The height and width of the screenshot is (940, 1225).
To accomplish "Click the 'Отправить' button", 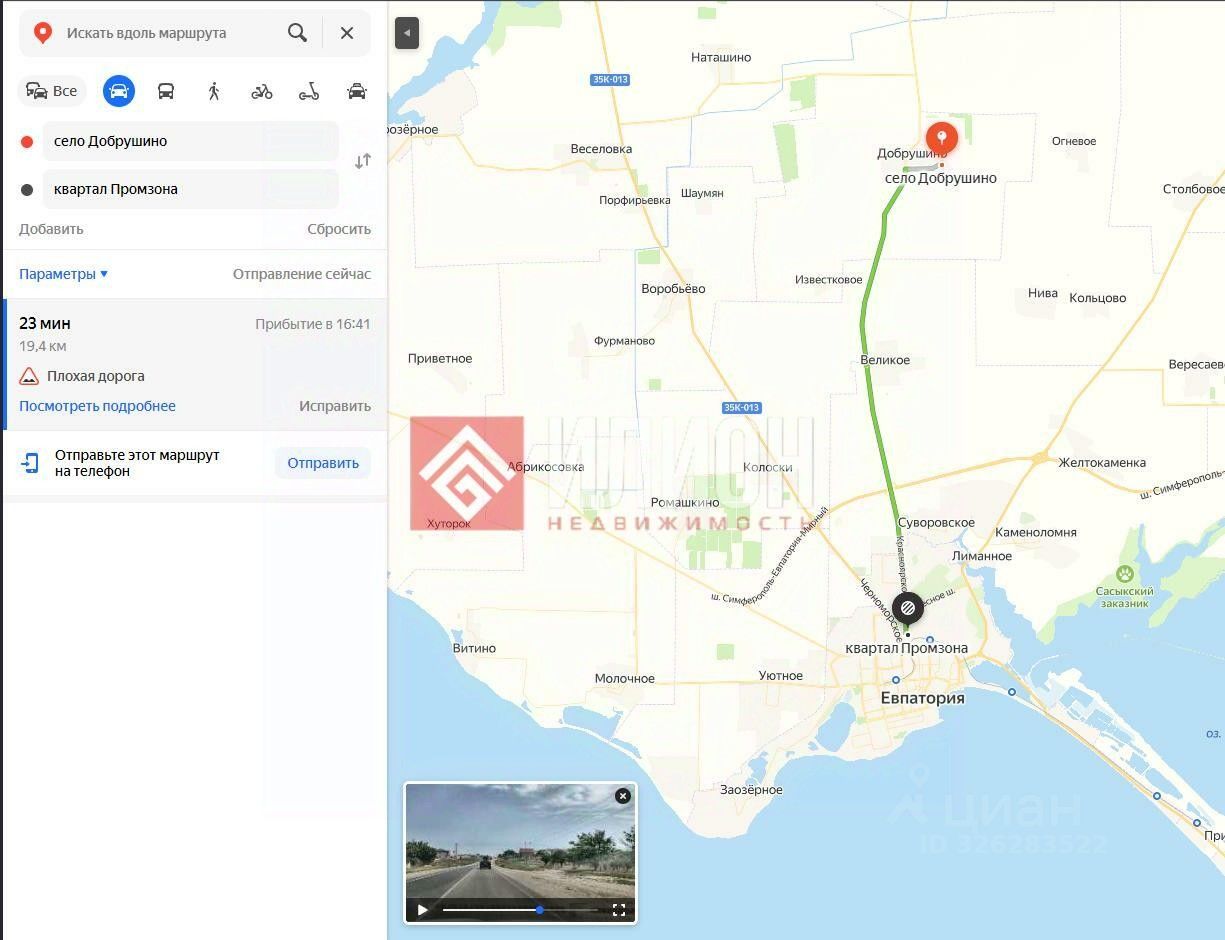I will pos(323,463).
